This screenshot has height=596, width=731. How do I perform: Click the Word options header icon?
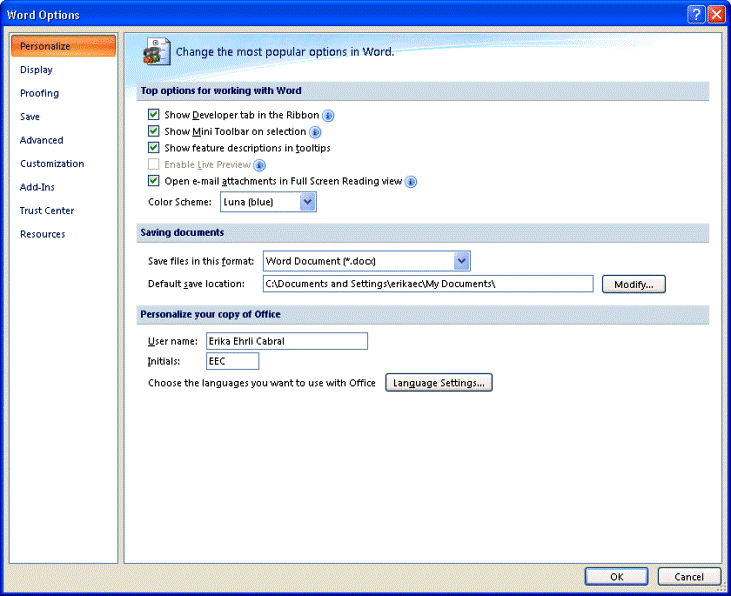coord(157,51)
